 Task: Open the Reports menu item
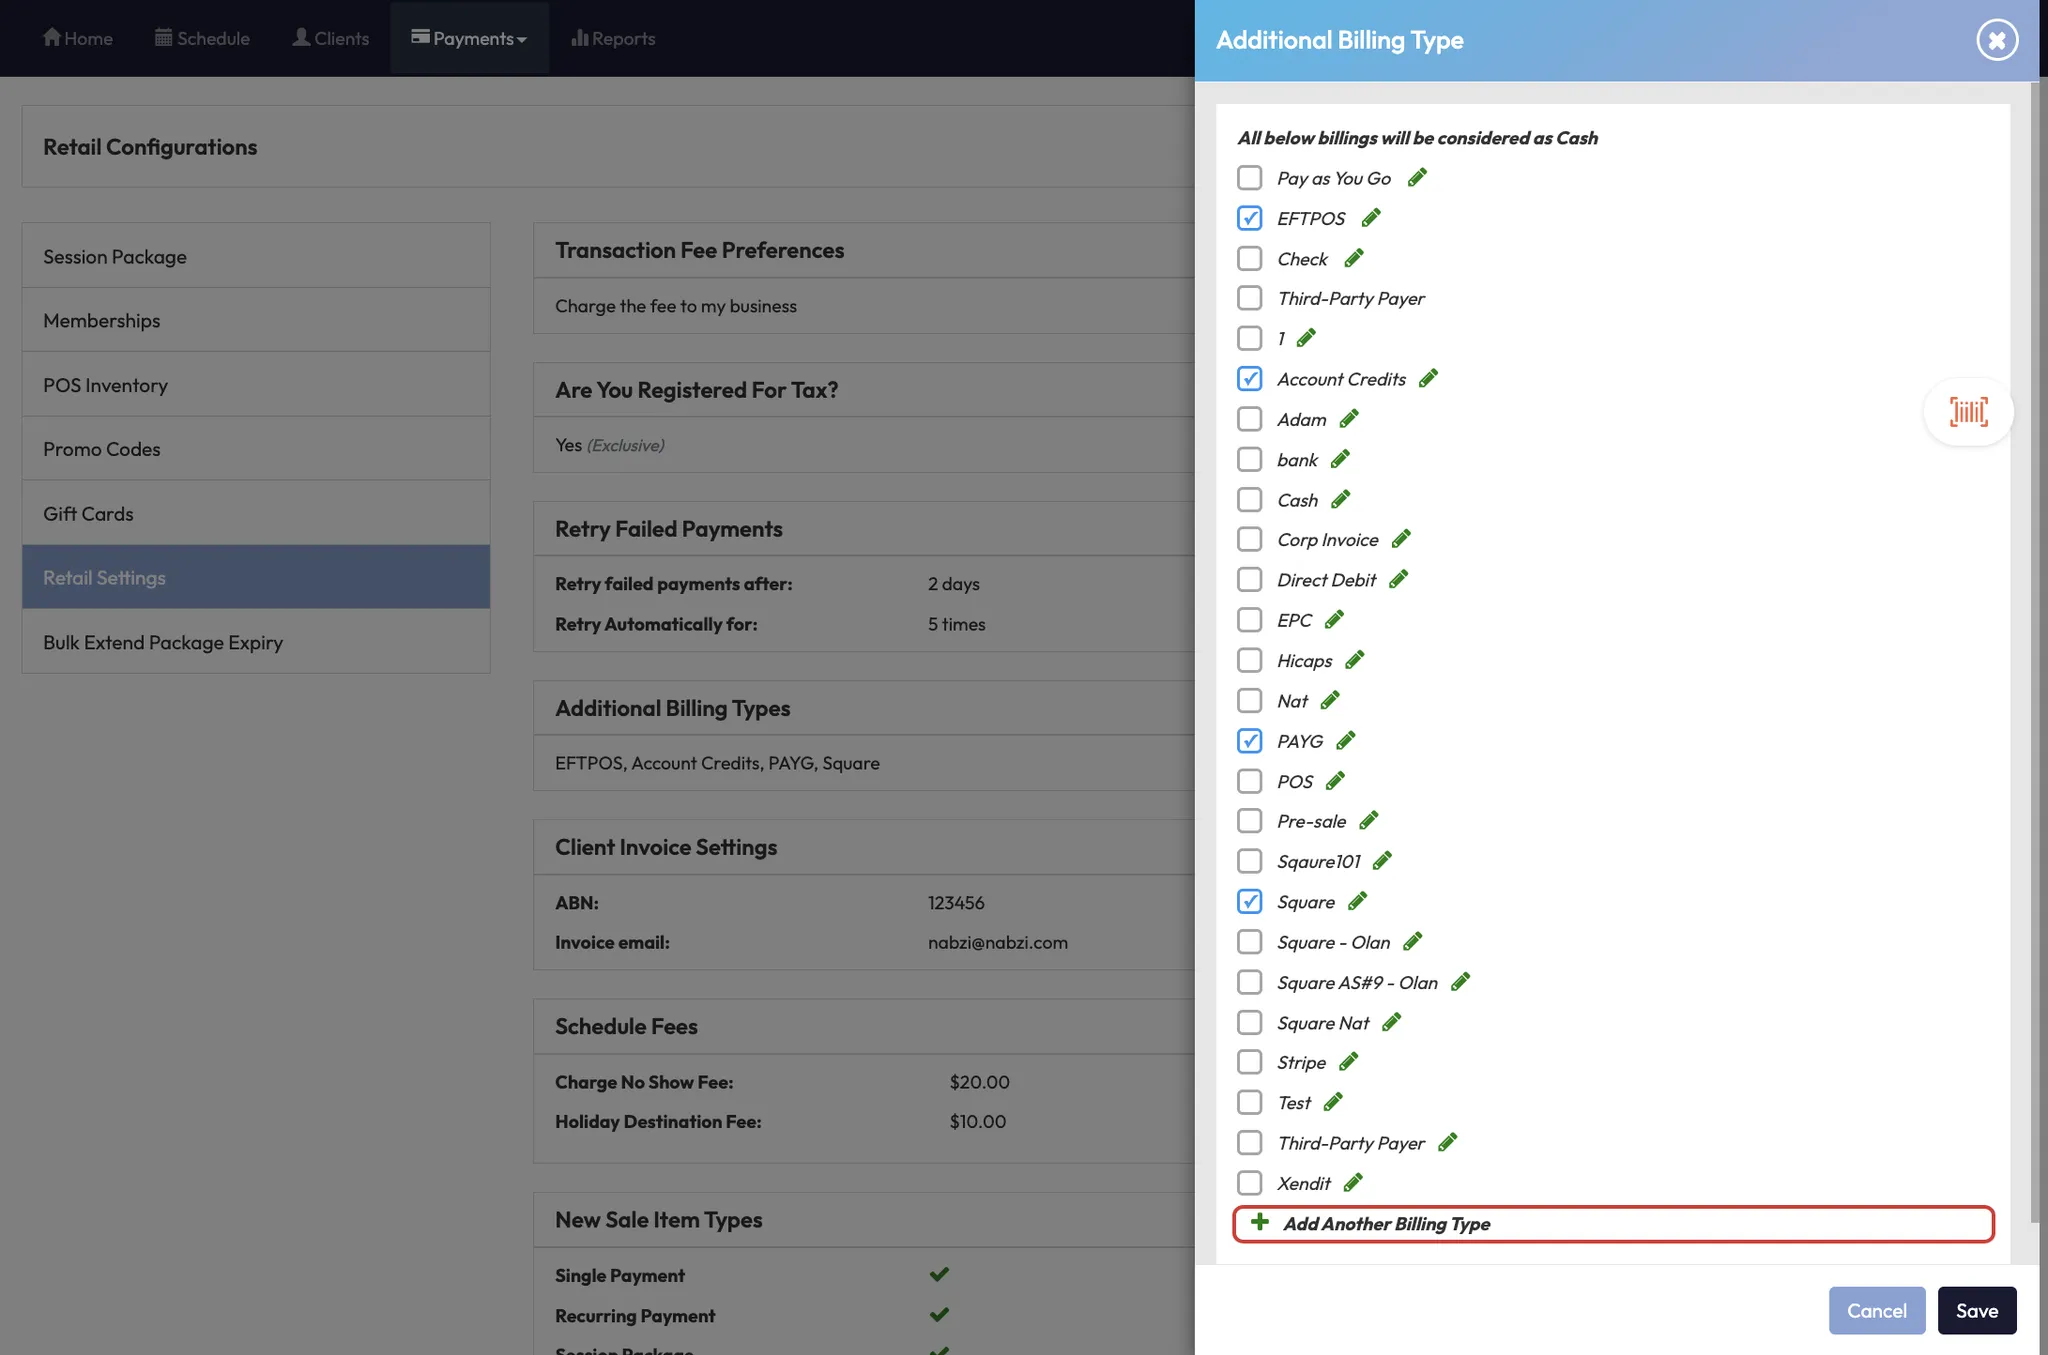[x=613, y=38]
